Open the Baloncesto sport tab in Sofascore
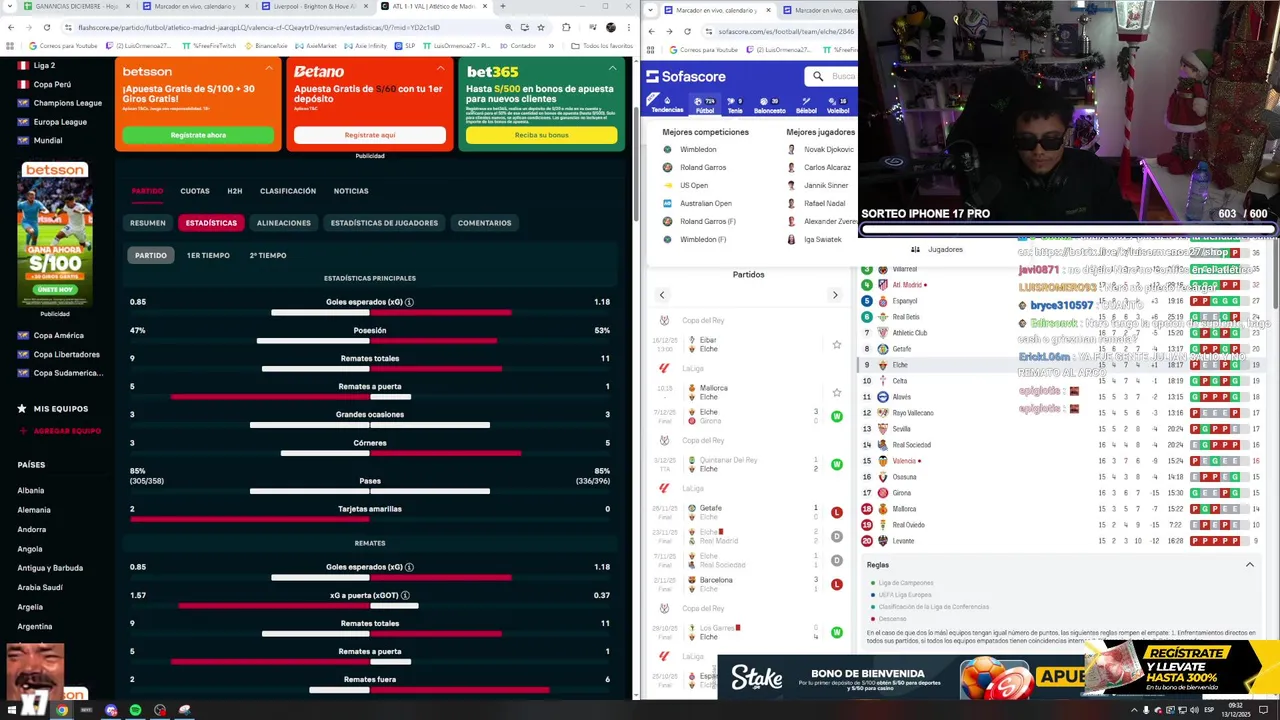Viewport: 1280px width, 720px height. click(769, 104)
